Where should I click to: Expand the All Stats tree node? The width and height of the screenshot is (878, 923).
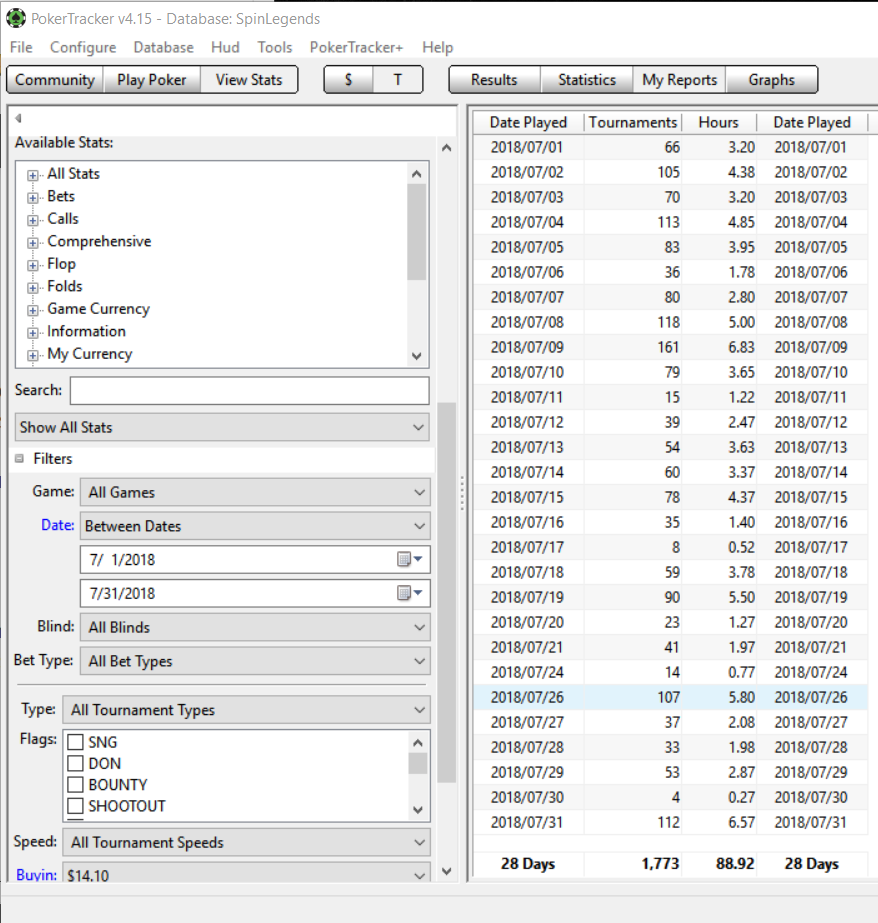coord(33,175)
